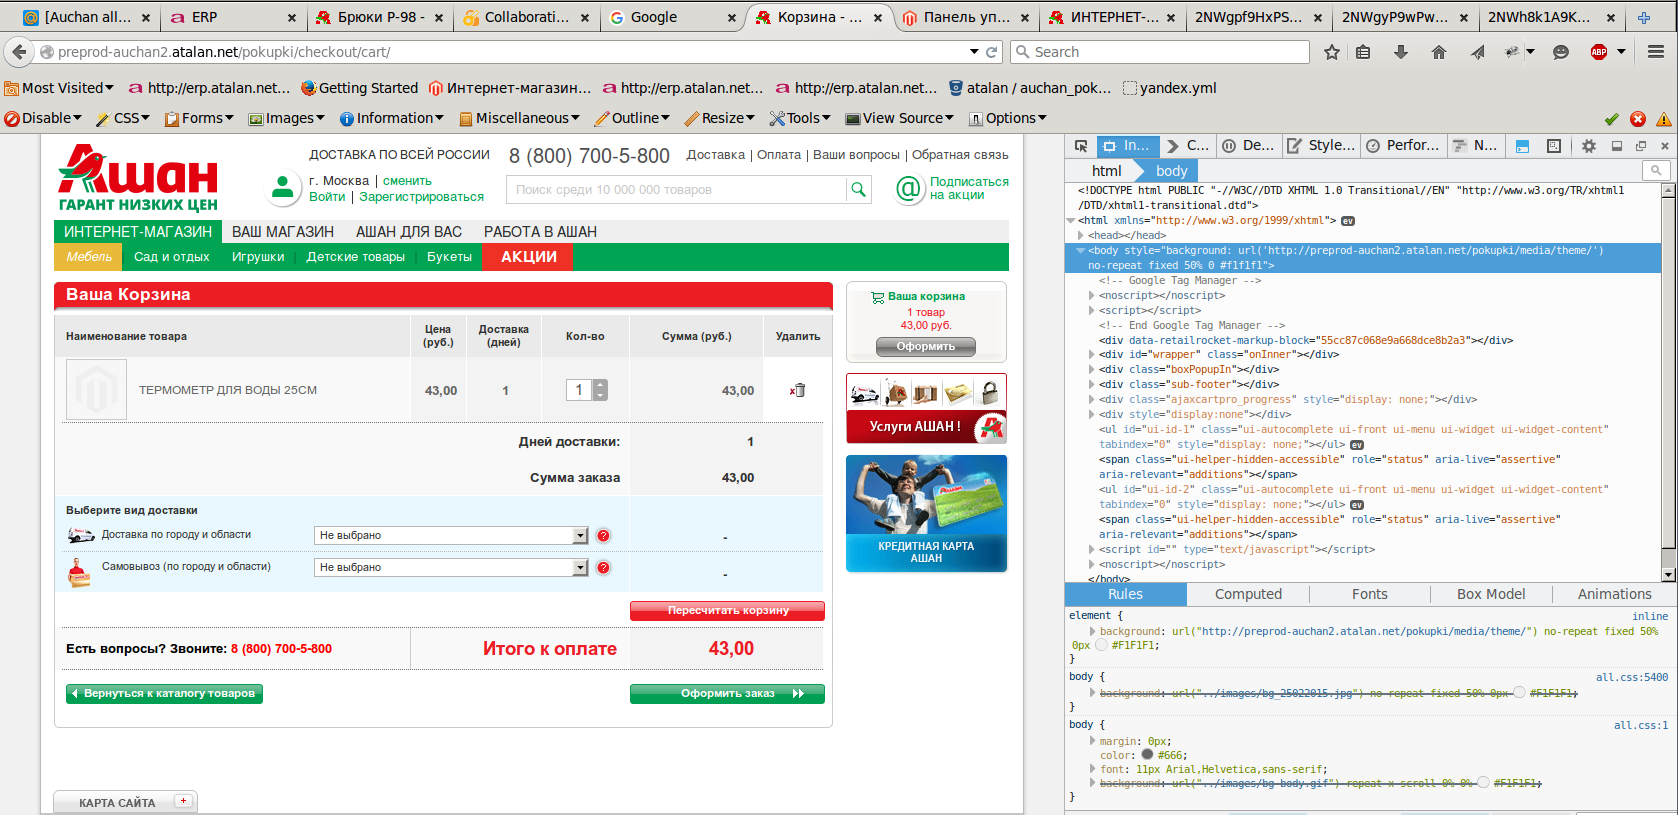Open the Firefox downloads arrow

point(1401,52)
